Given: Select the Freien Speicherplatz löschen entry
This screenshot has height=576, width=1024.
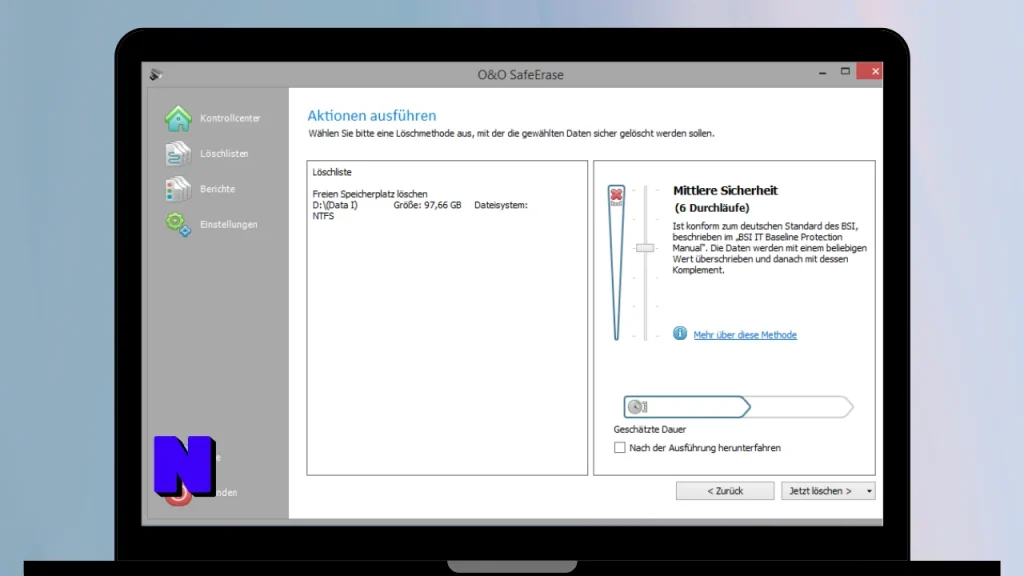Looking at the screenshot, I should pyautogui.click(x=370, y=194).
